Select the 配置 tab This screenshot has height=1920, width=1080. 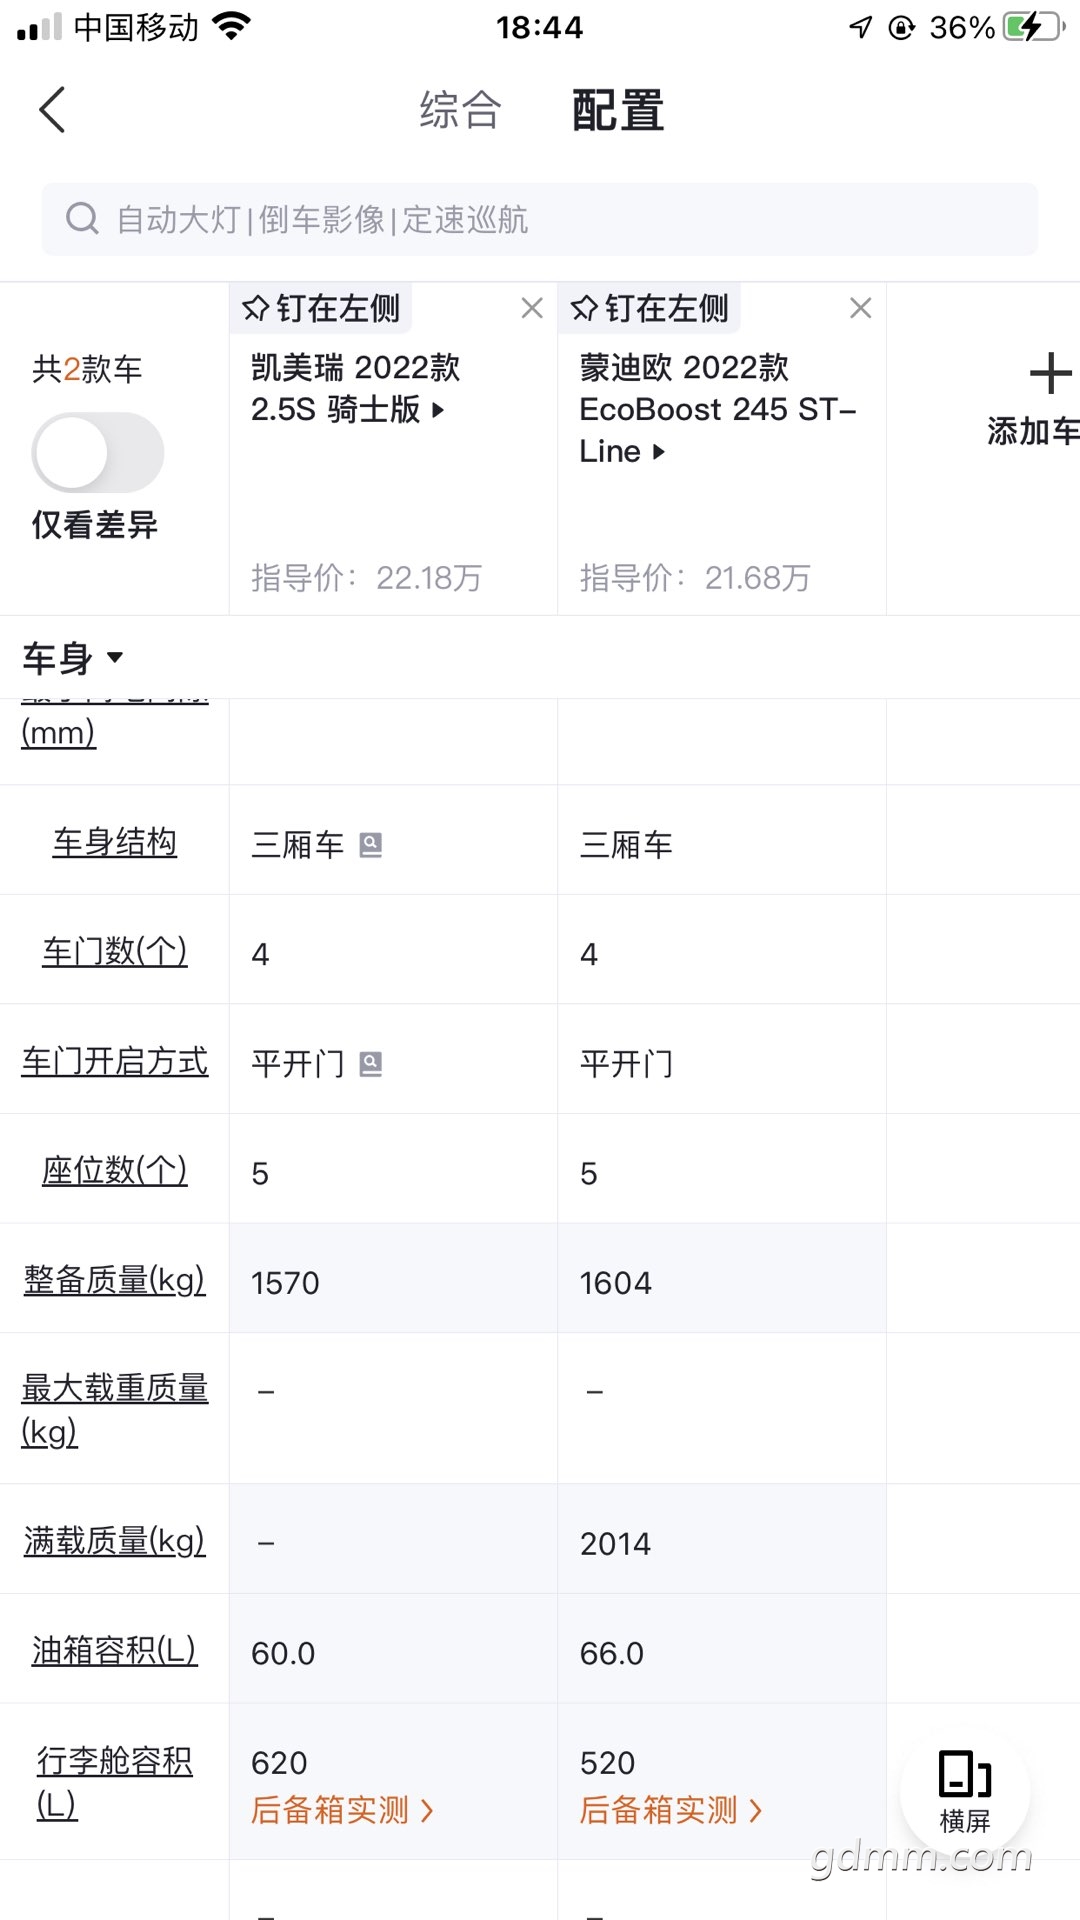(618, 110)
